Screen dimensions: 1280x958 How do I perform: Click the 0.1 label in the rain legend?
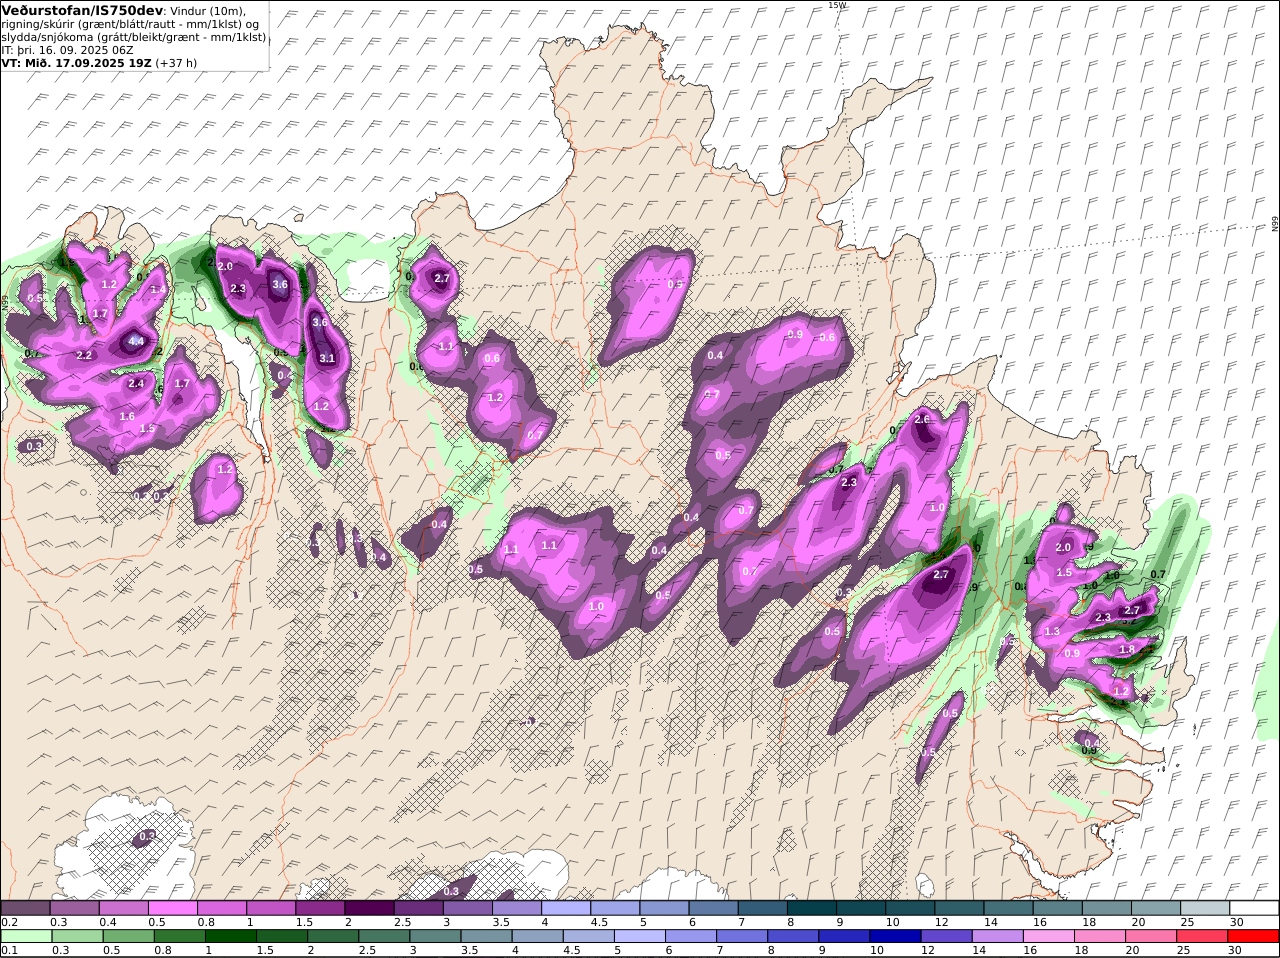[x=10, y=950]
